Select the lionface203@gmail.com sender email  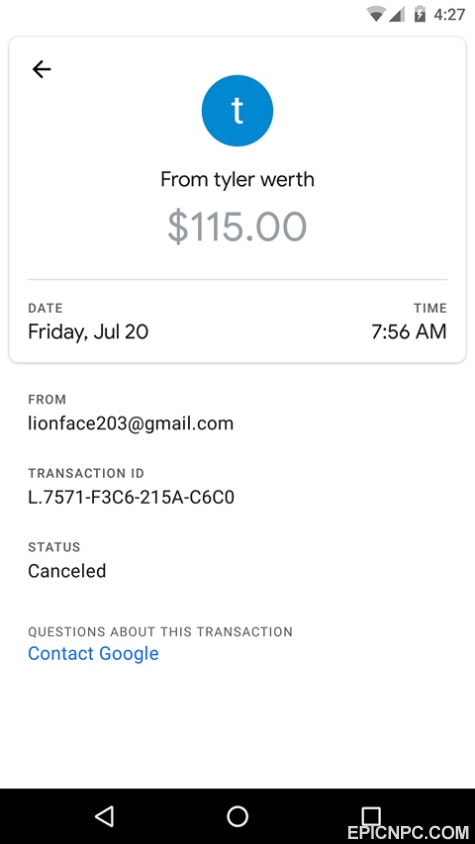(131, 424)
